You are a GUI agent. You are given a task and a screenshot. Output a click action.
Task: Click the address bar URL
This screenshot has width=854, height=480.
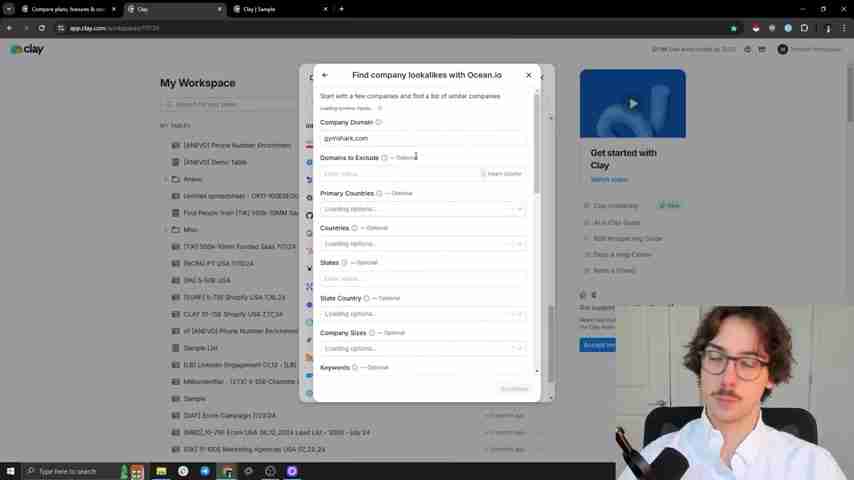coord(114,28)
